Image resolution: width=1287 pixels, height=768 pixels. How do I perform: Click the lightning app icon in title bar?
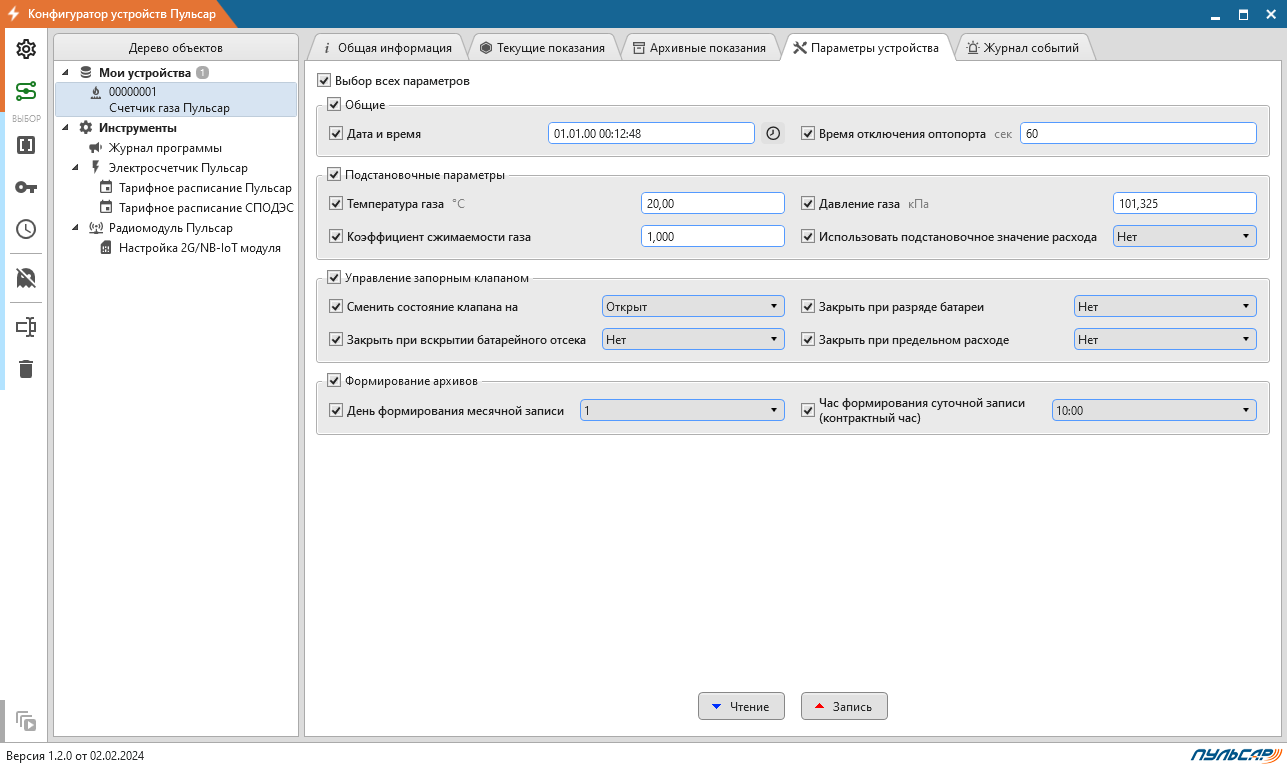pos(13,14)
